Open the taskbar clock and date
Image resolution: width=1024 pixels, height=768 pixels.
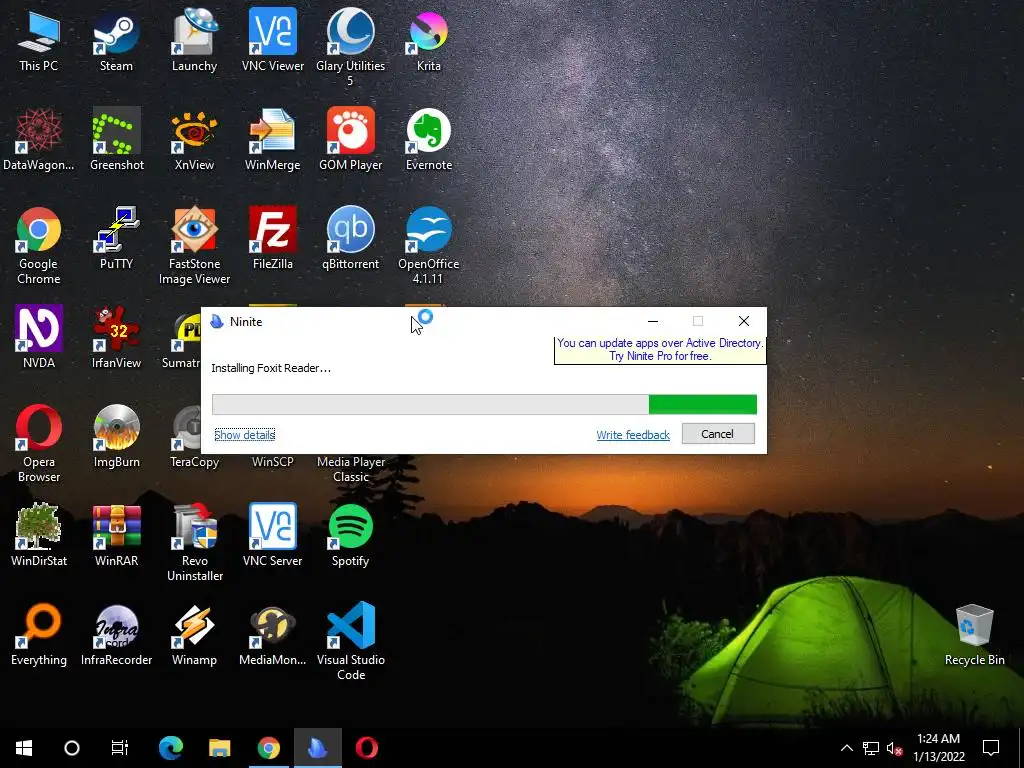click(x=938, y=748)
